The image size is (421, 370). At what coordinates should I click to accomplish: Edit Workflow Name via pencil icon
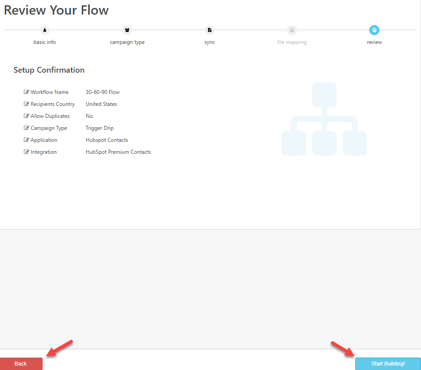point(26,92)
